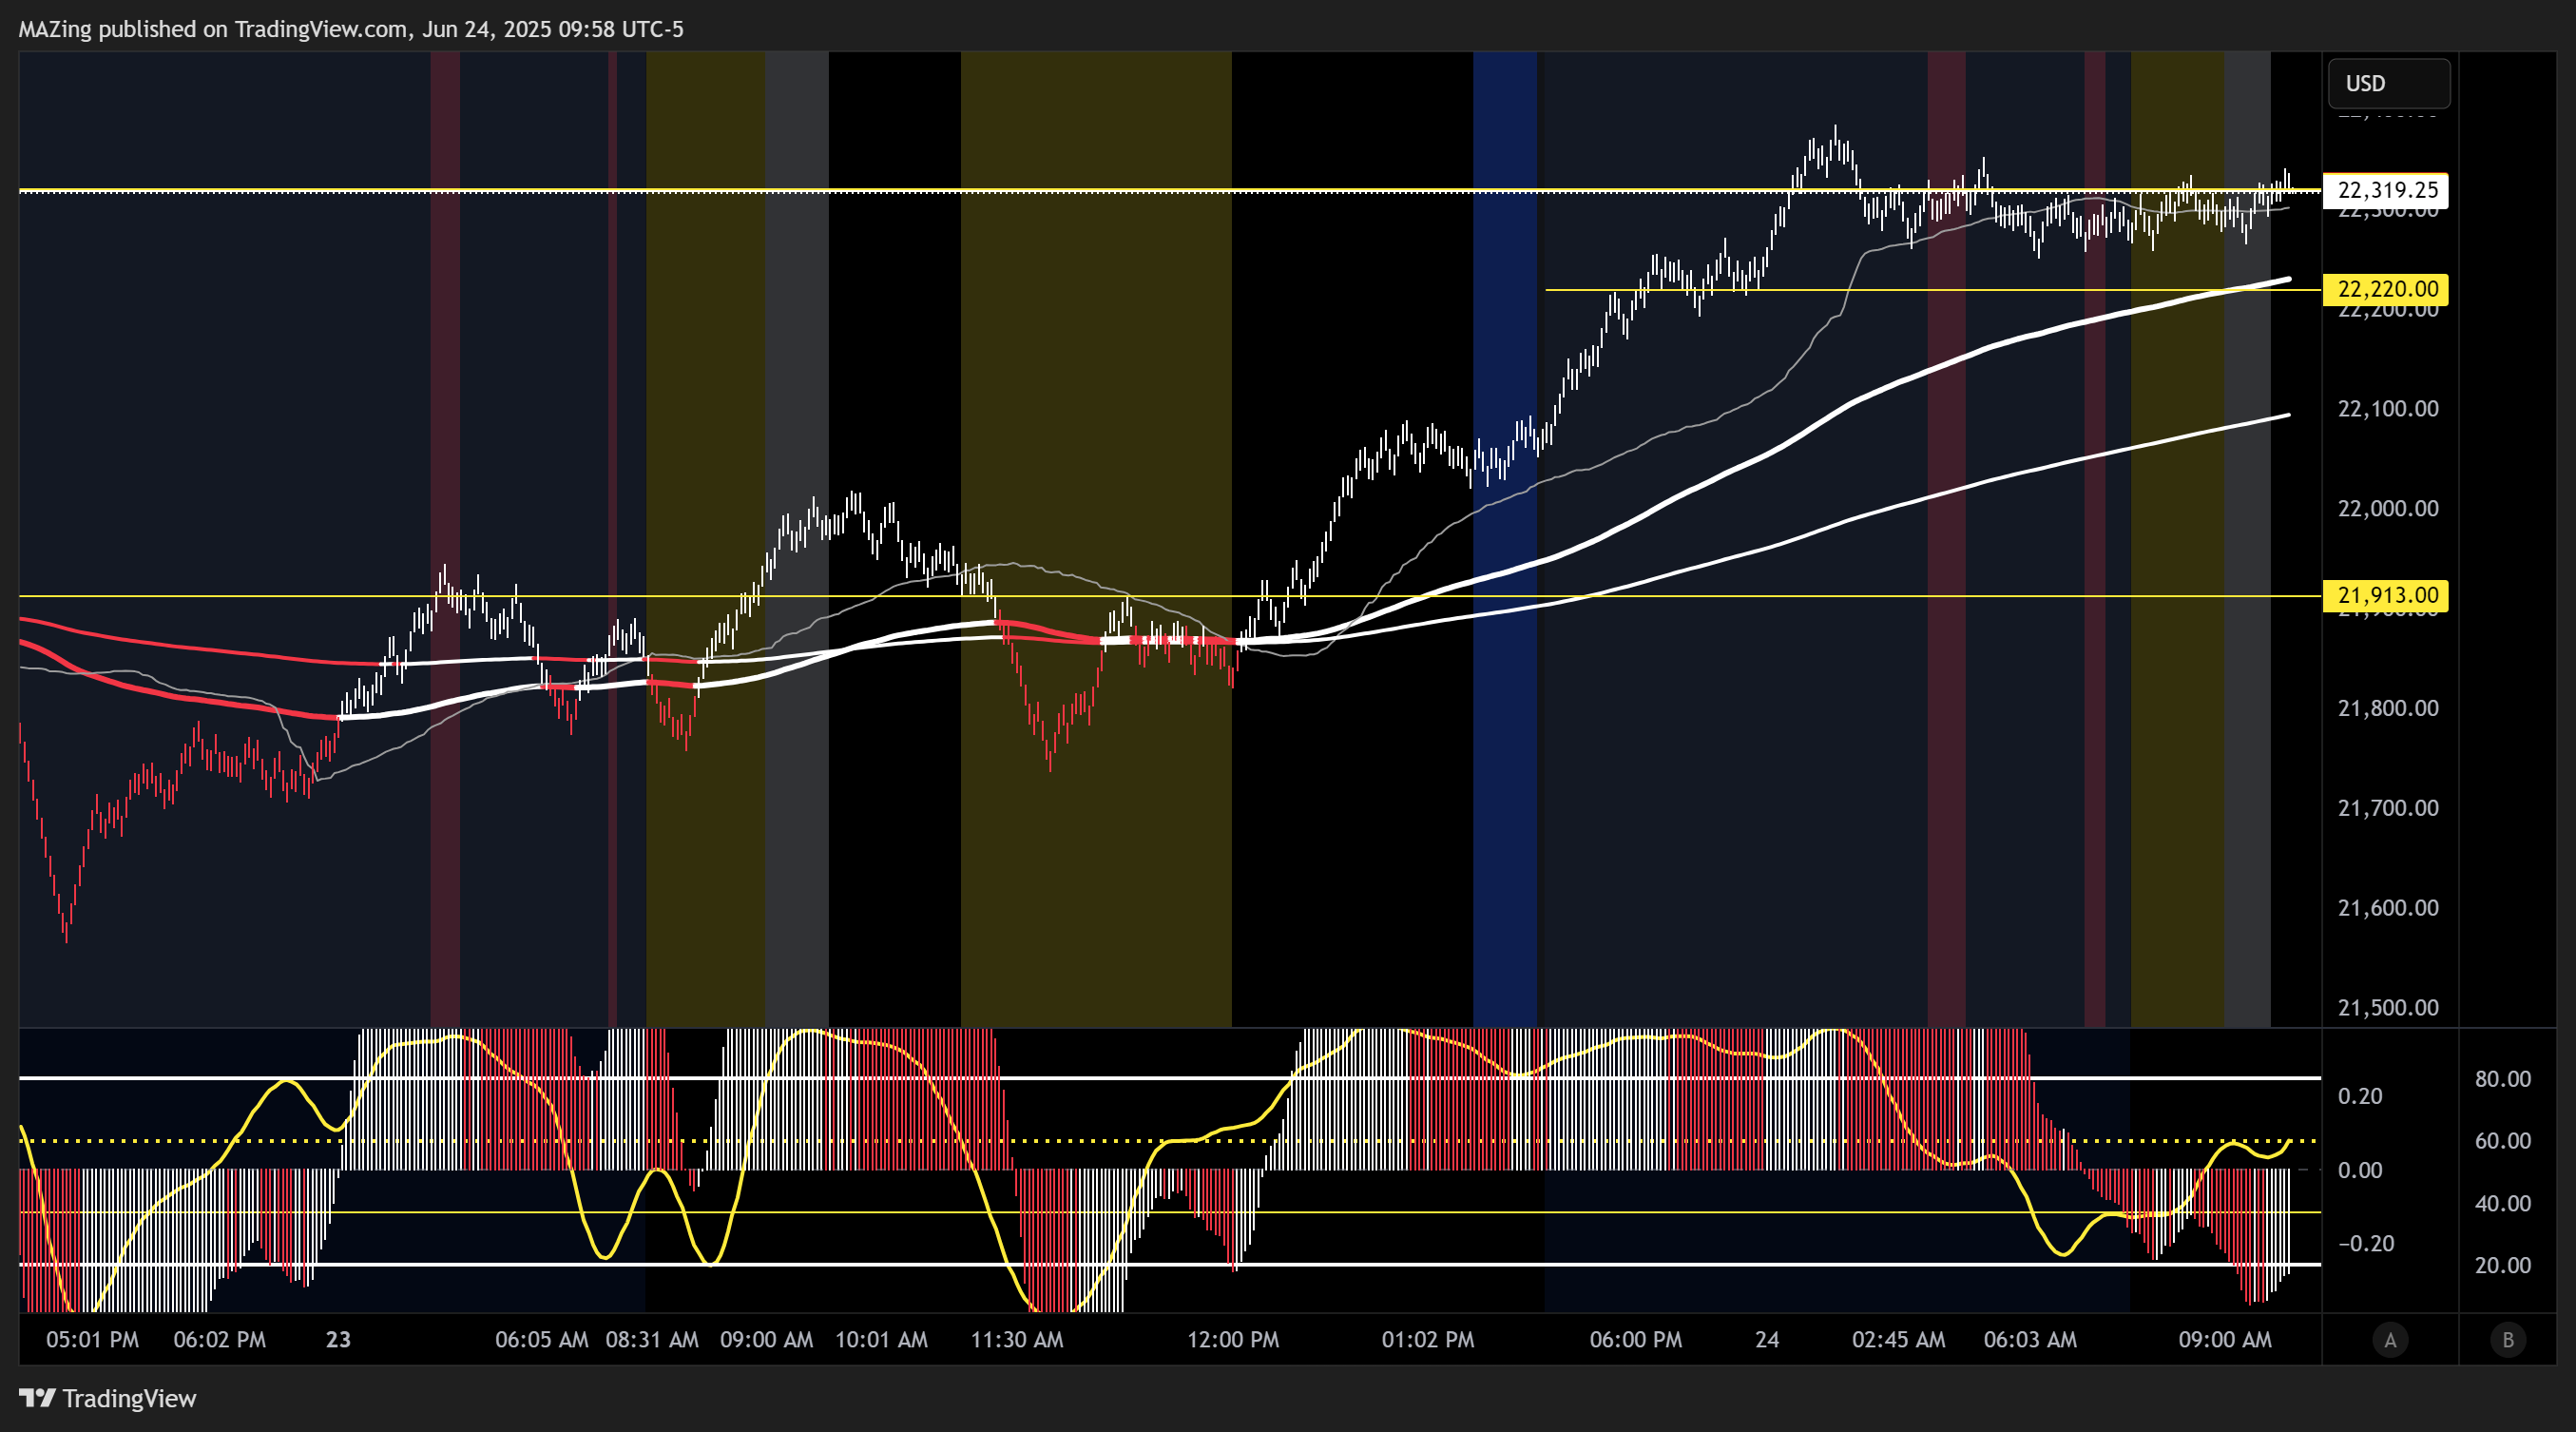Click the 60.00 oscillator scale value
The width and height of the screenshot is (2576, 1432).
[2503, 1141]
